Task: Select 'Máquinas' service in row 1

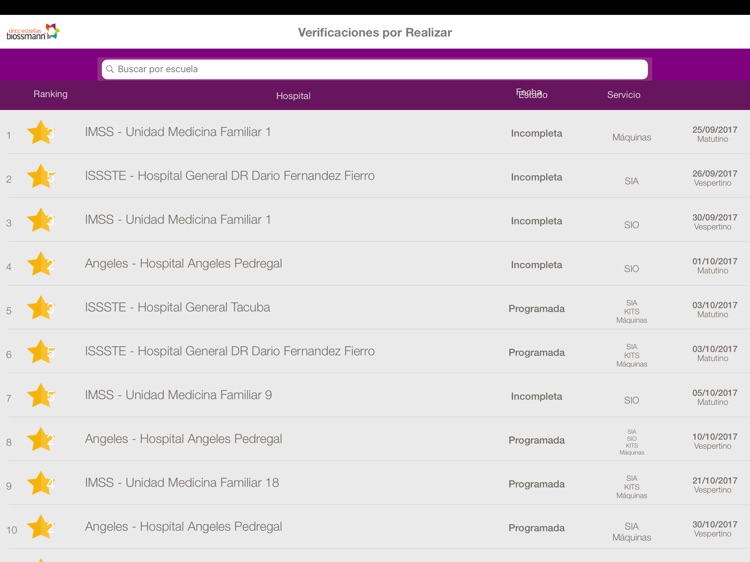Action: pyautogui.click(x=631, y=137)
